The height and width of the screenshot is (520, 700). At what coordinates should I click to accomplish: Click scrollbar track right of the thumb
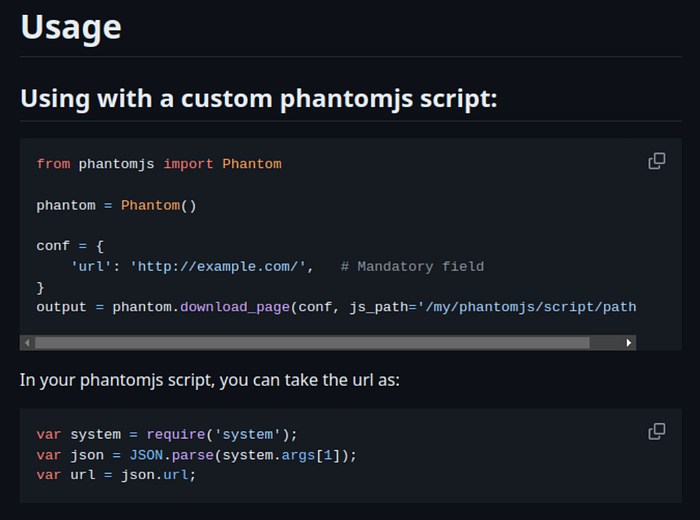point(605,343)
